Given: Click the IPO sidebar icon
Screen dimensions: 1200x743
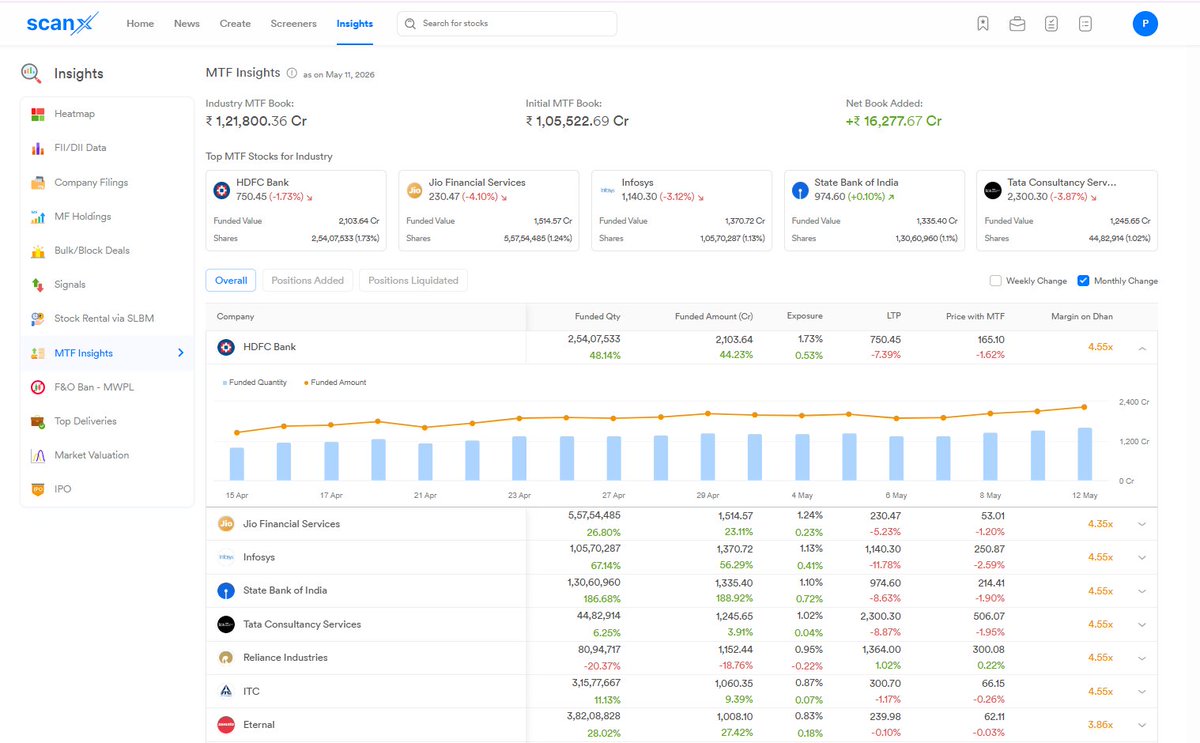Looking at the screenshot, I should pyautogui.click(x=38, y=489).
